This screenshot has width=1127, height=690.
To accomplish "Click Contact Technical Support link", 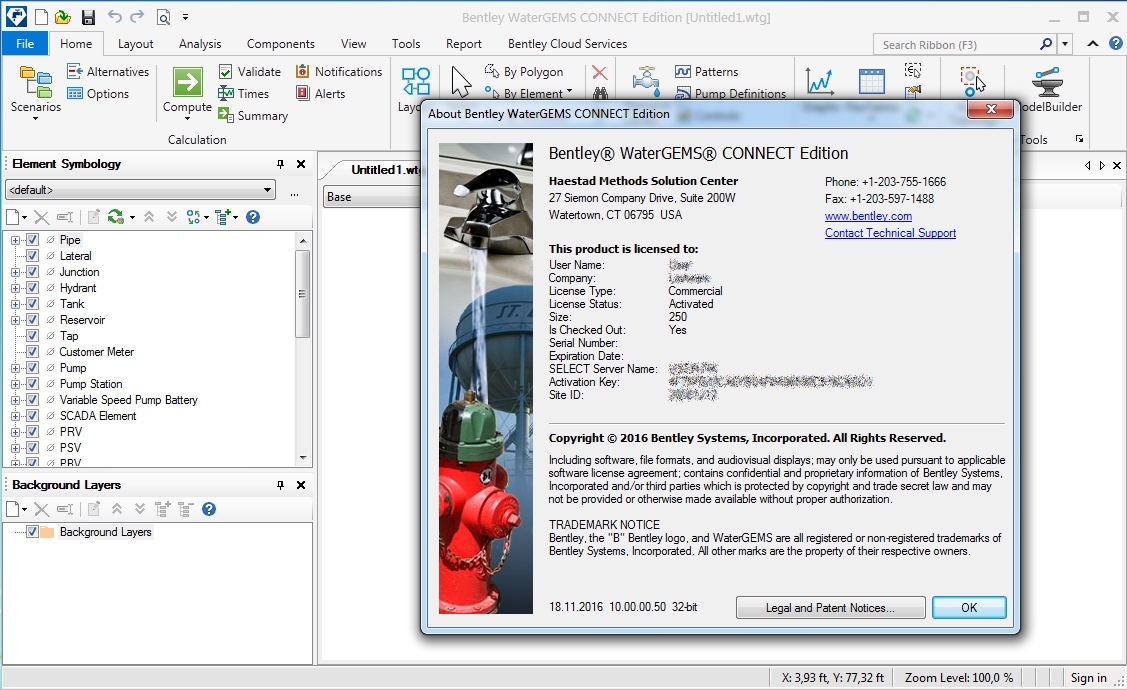I will [x=890, y=233].
